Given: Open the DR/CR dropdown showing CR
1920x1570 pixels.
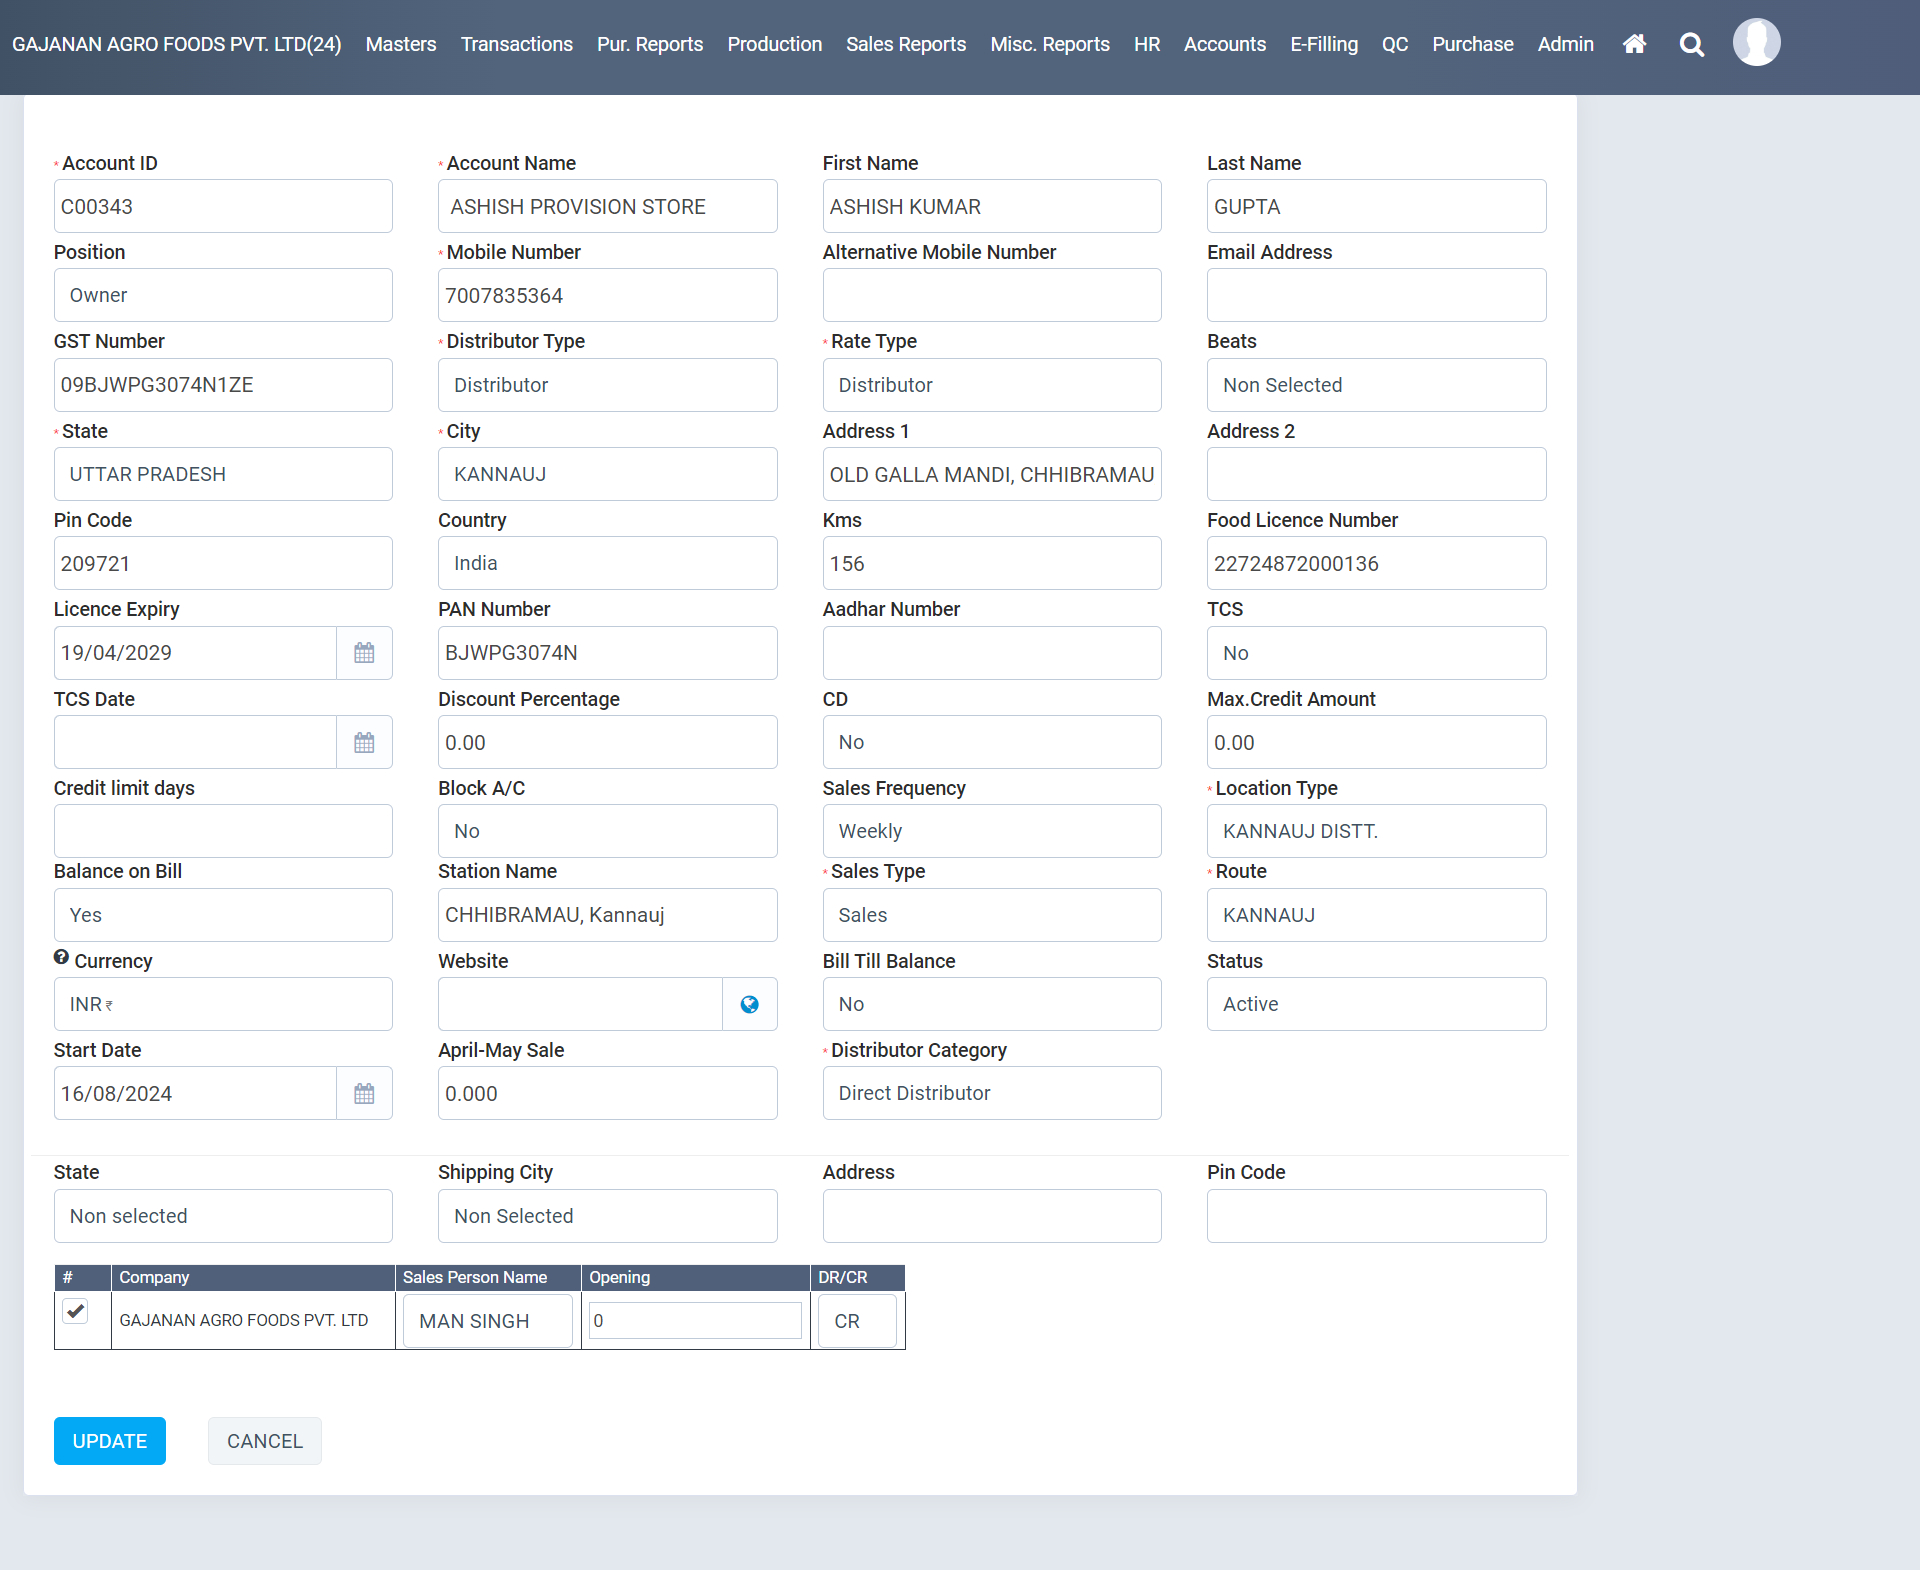Looking at the screenshot, I should [x=857, y=1321].
